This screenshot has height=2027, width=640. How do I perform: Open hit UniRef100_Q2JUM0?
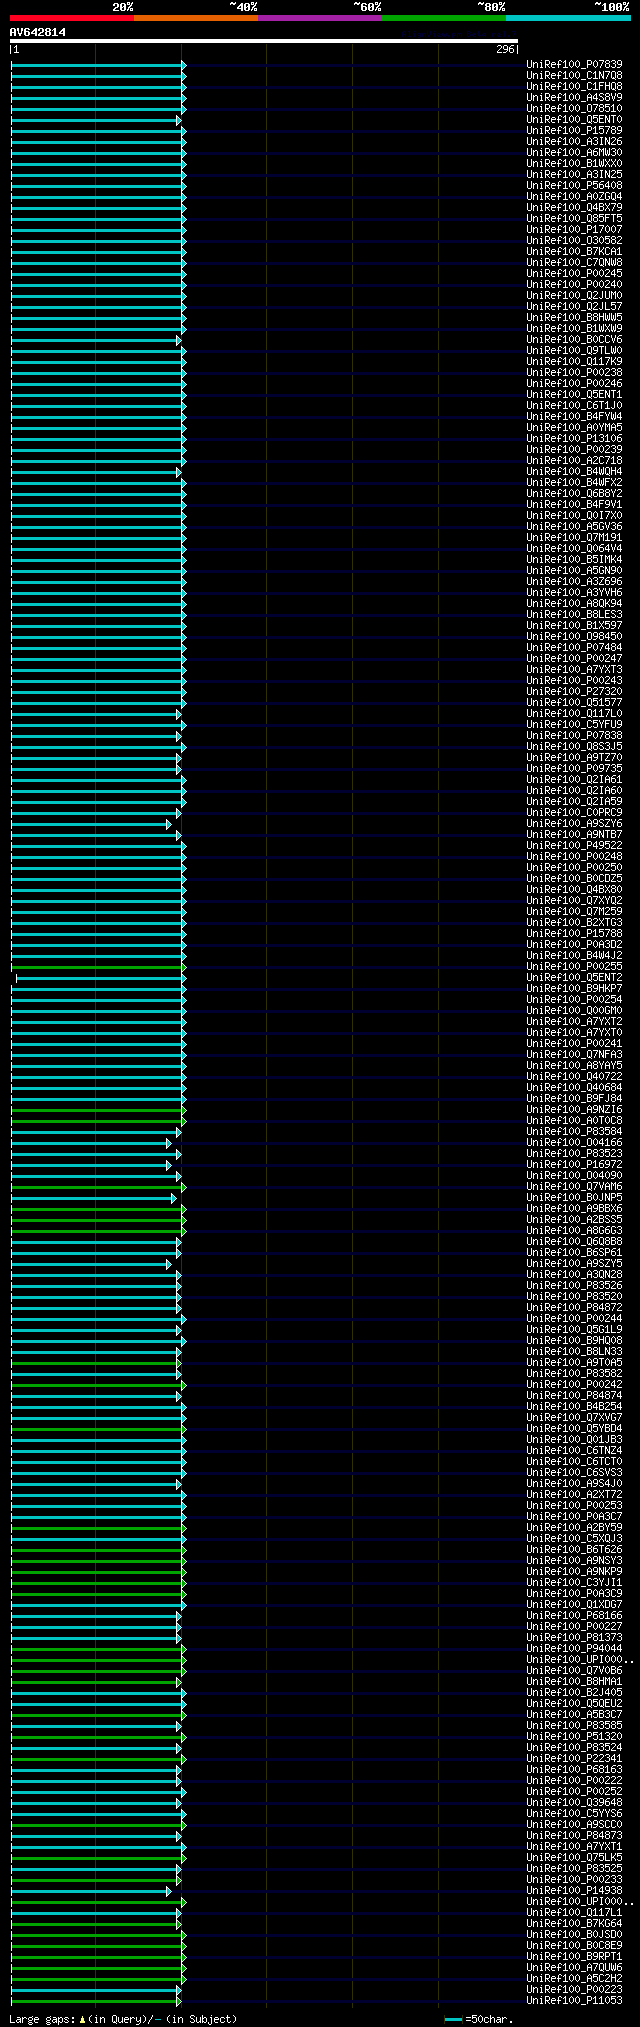pos(574,295)
